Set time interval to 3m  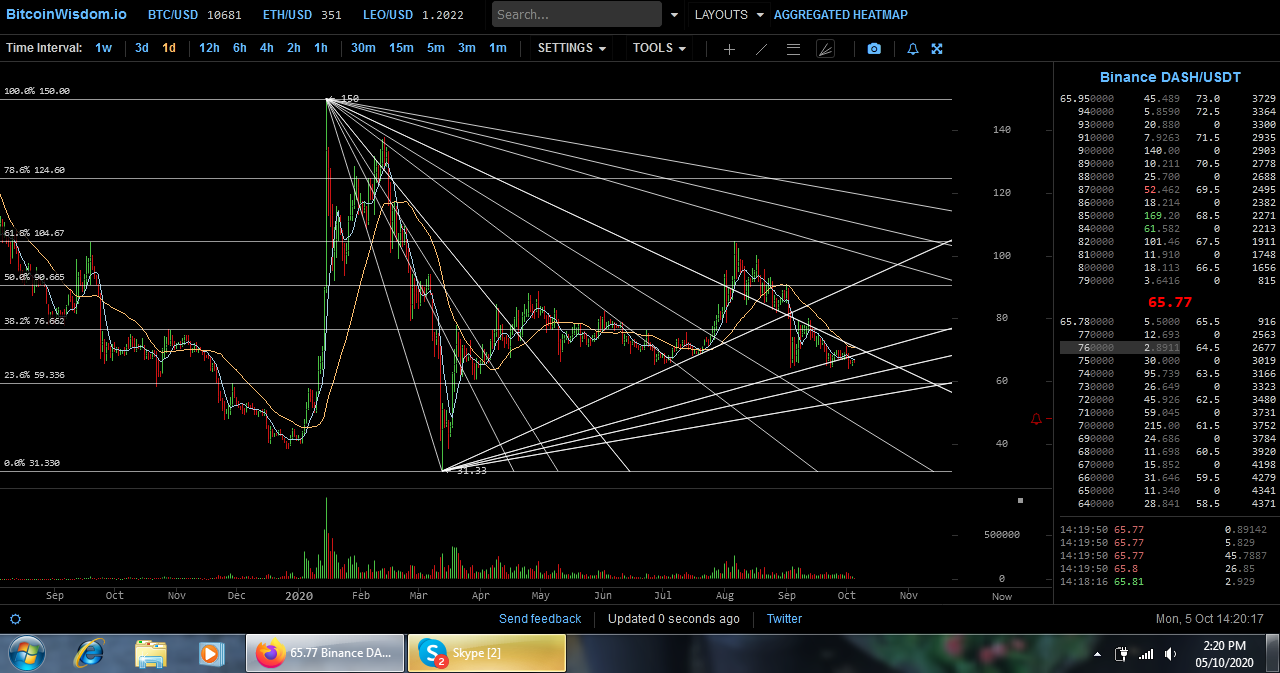click(467, 48)
